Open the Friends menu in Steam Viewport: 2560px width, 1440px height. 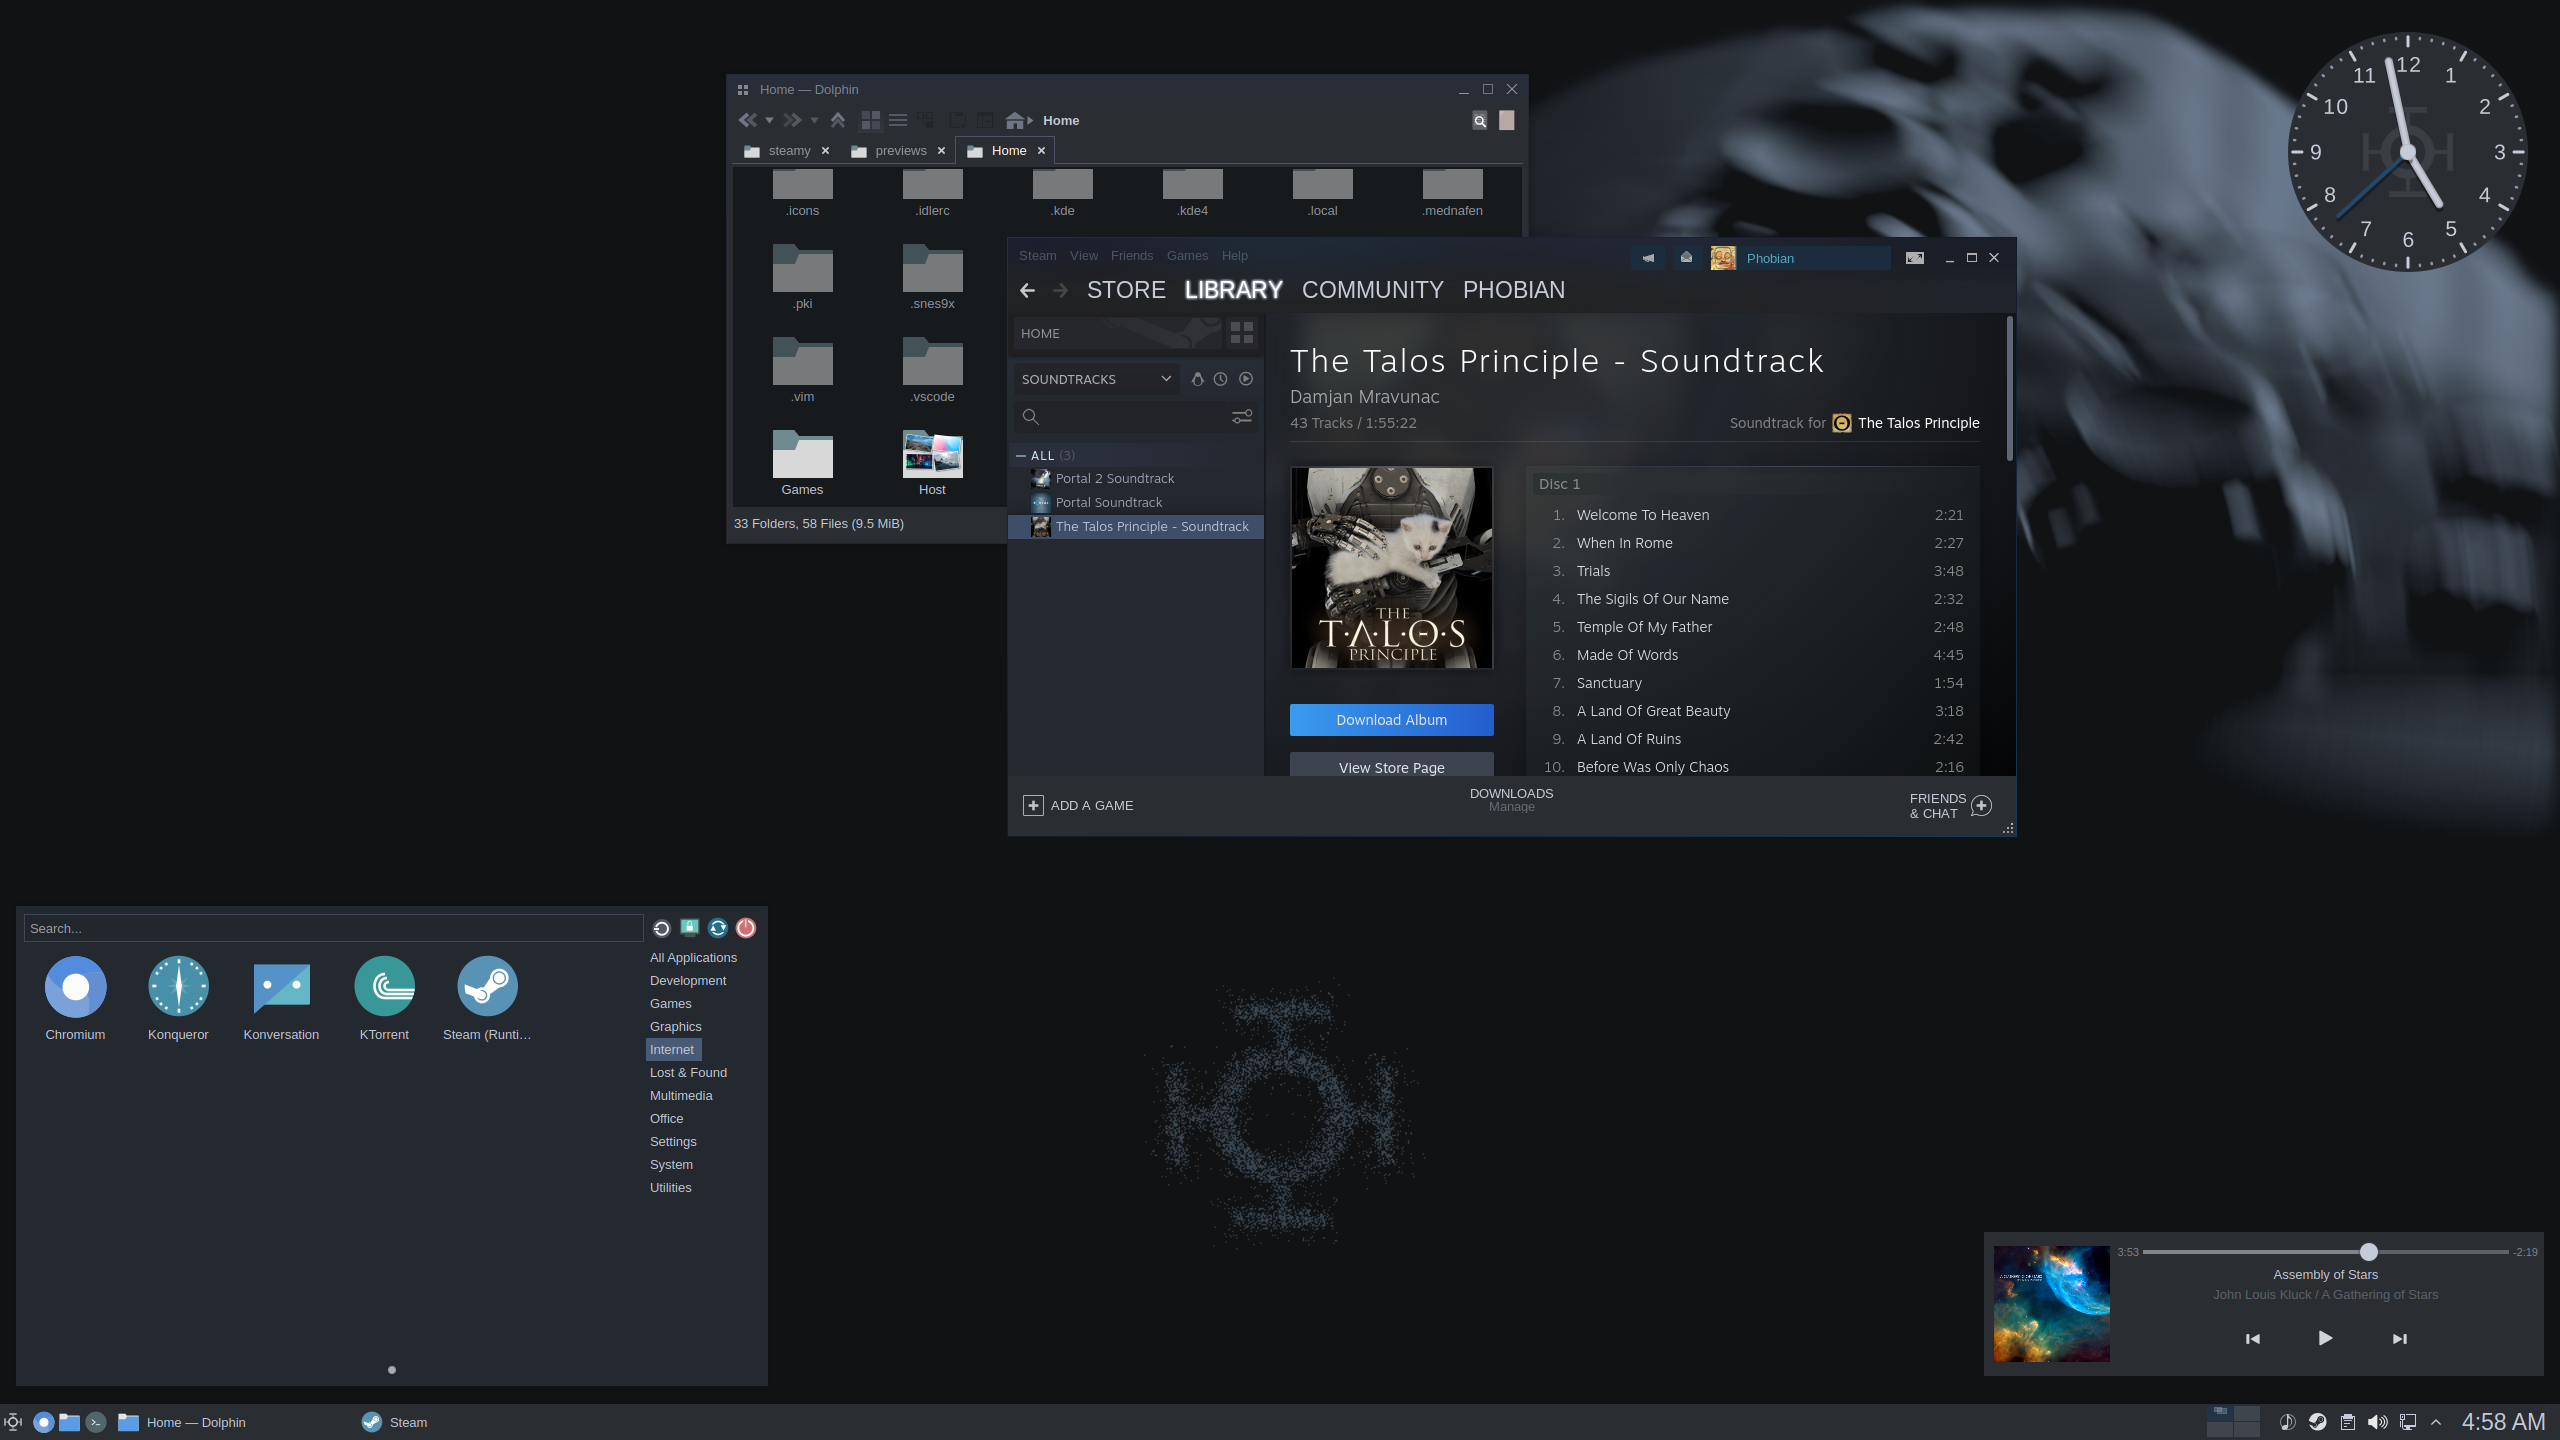(x=1131, y=256)
